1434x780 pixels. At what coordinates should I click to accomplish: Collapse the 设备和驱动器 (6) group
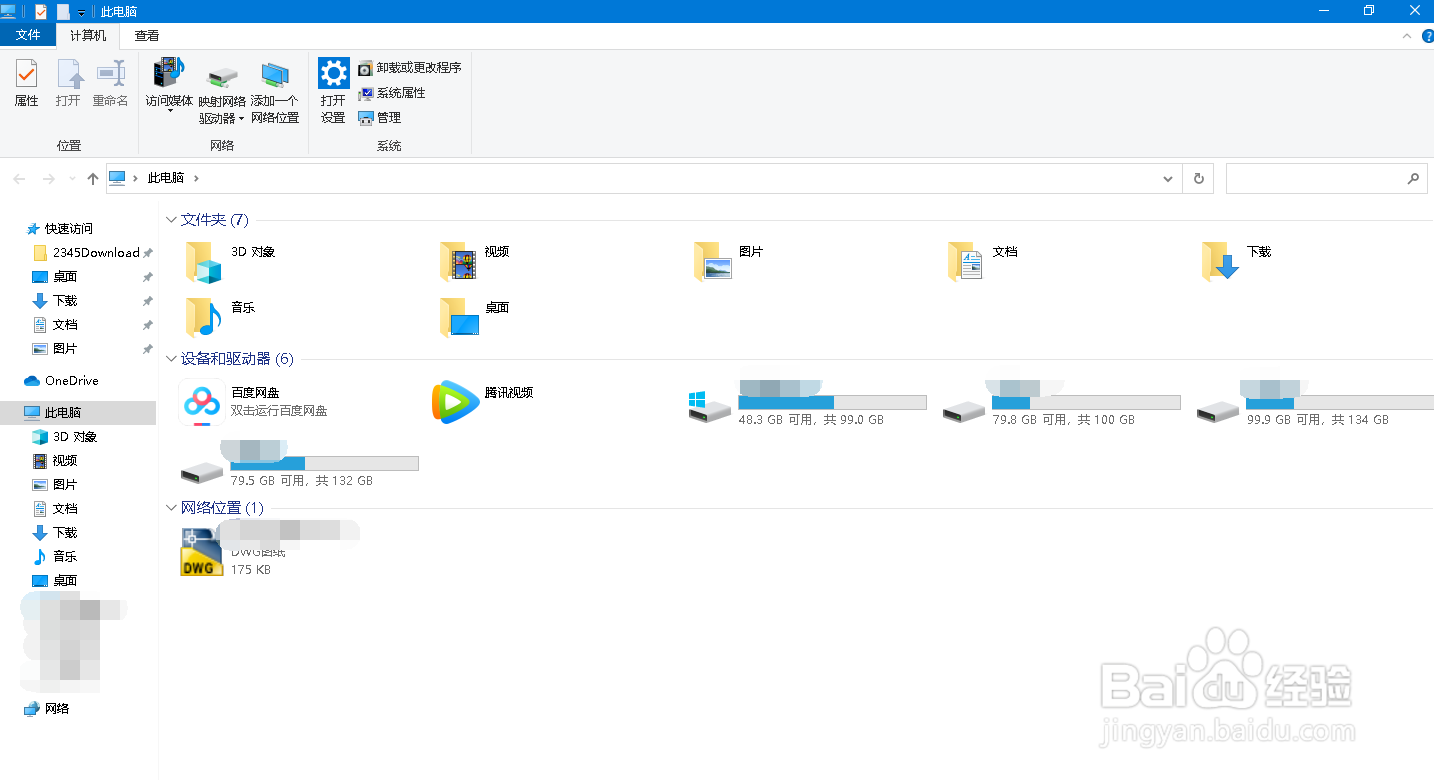[171, 359]
